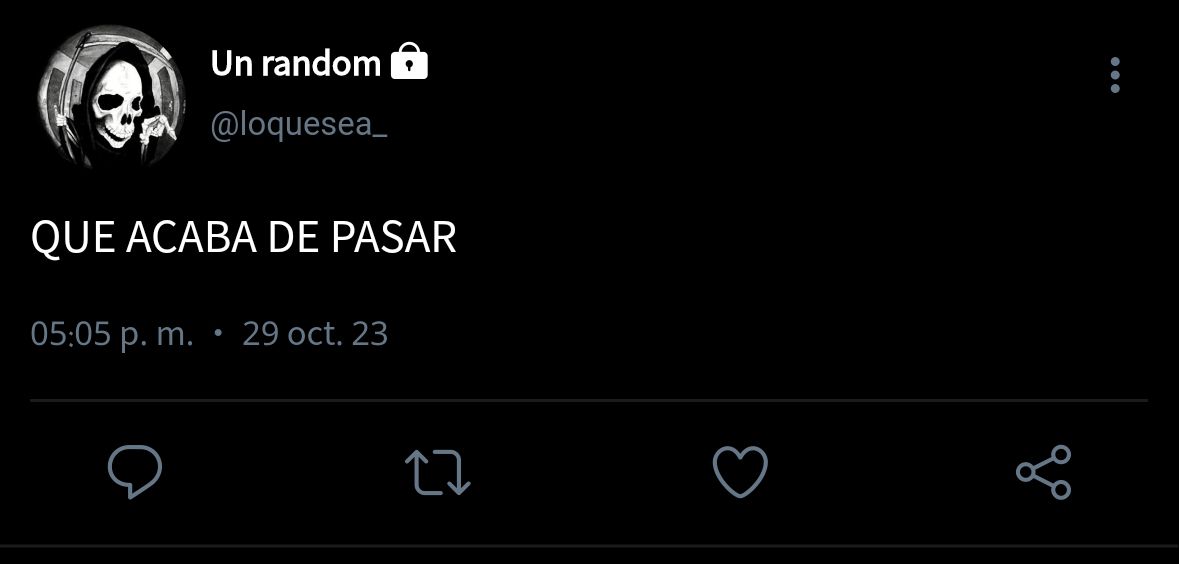The width and height of the screenshot is (1179, 564).
Task: Toggle the retweet arrows on this post
Action: pos(438,472)
